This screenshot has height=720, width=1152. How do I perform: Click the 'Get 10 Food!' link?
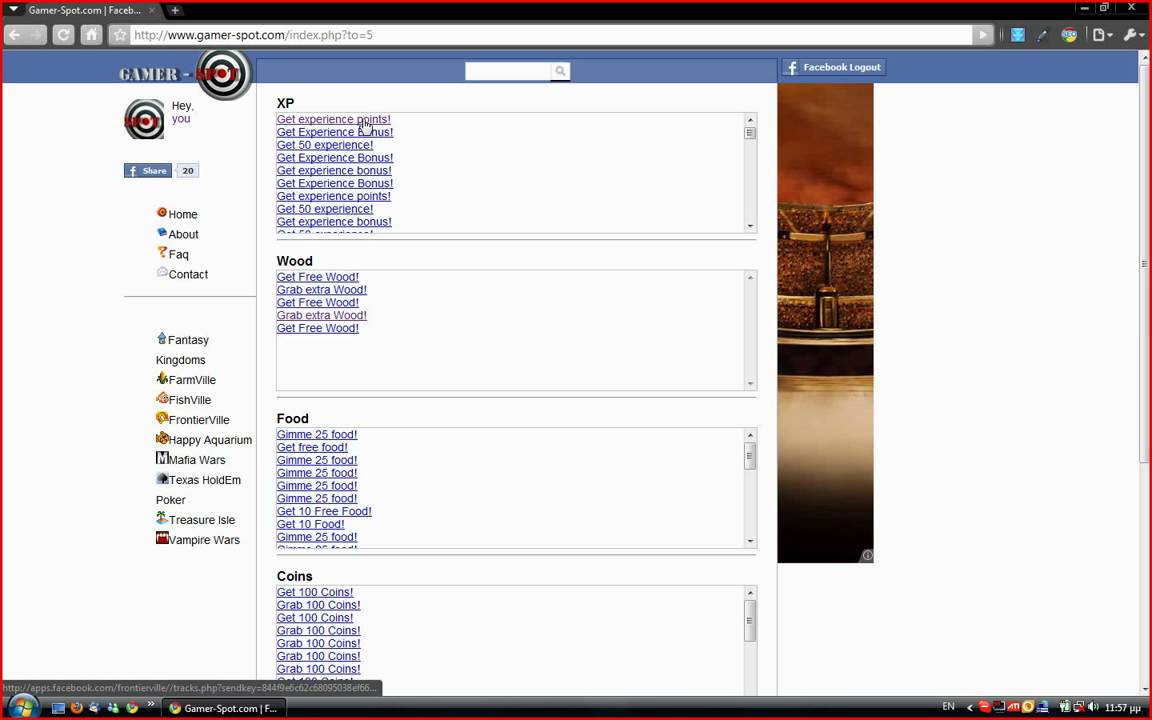tap(311, 524)
